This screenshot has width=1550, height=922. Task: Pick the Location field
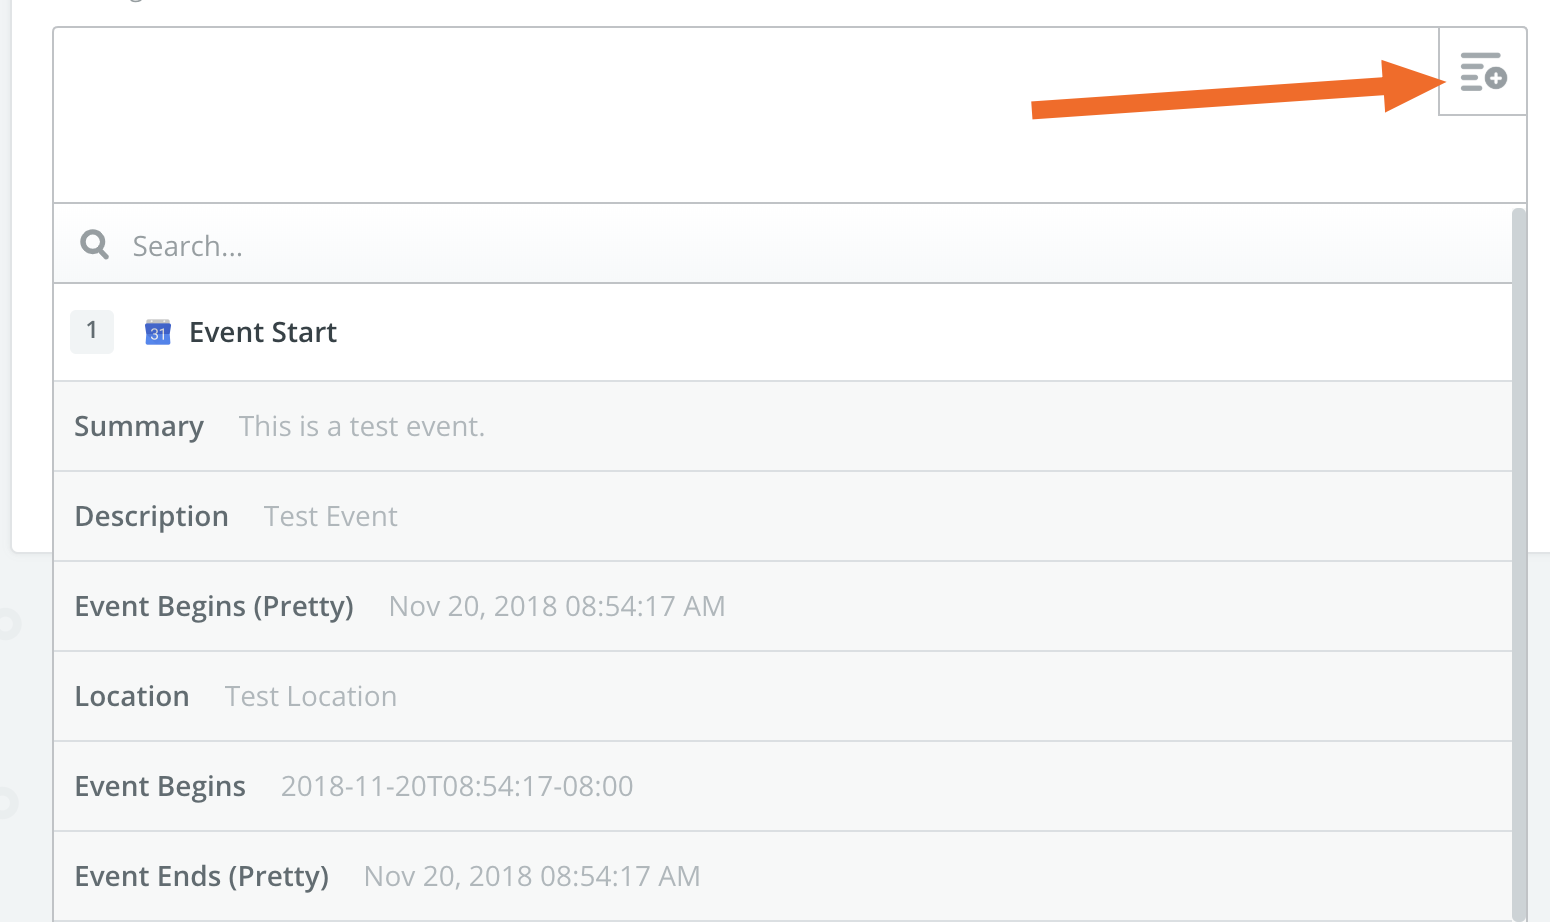(x=782, y=696)
